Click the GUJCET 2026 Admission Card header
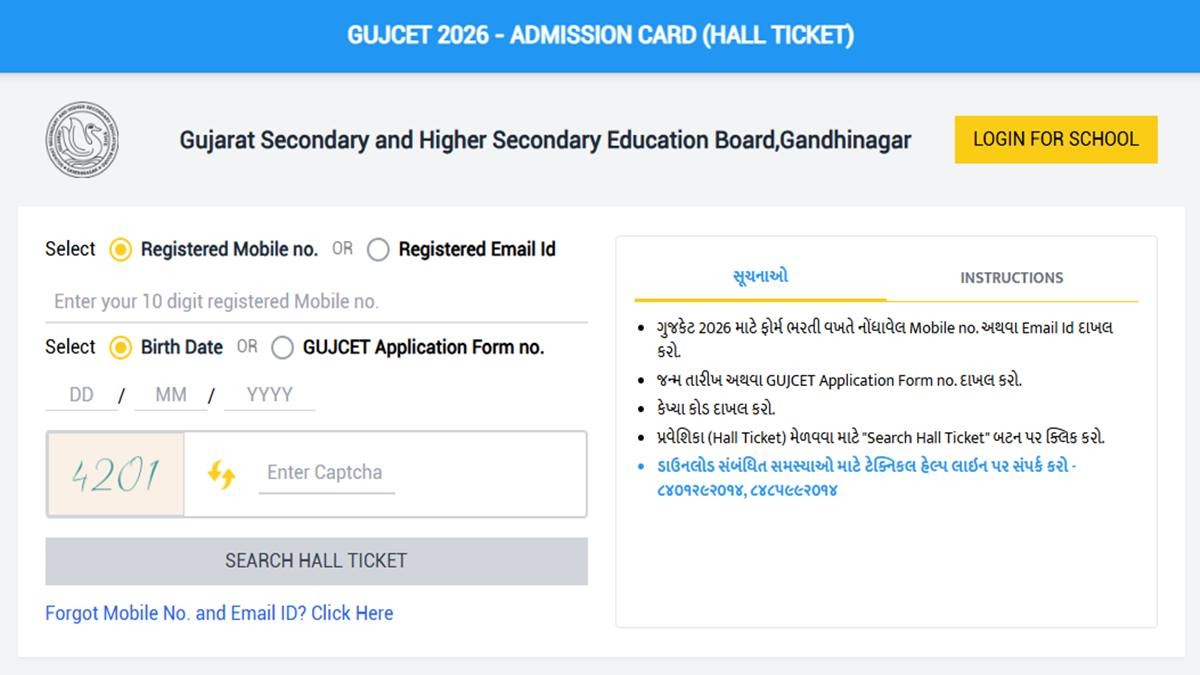This screenshot has height=675, width=1200. coord(600,36)
